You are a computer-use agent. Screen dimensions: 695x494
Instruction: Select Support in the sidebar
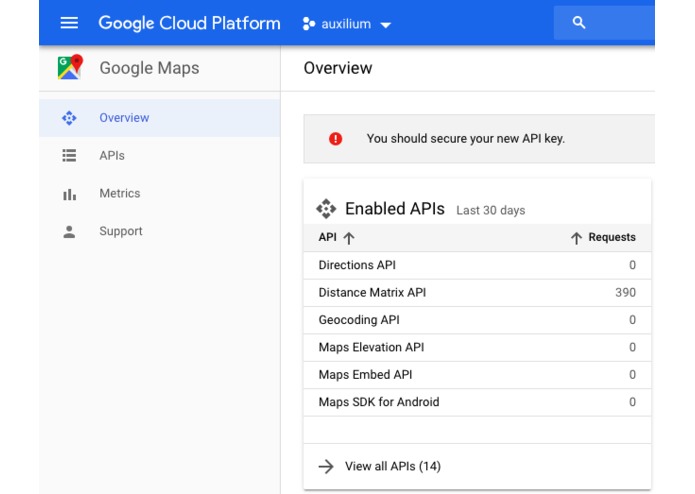(120, 232)
